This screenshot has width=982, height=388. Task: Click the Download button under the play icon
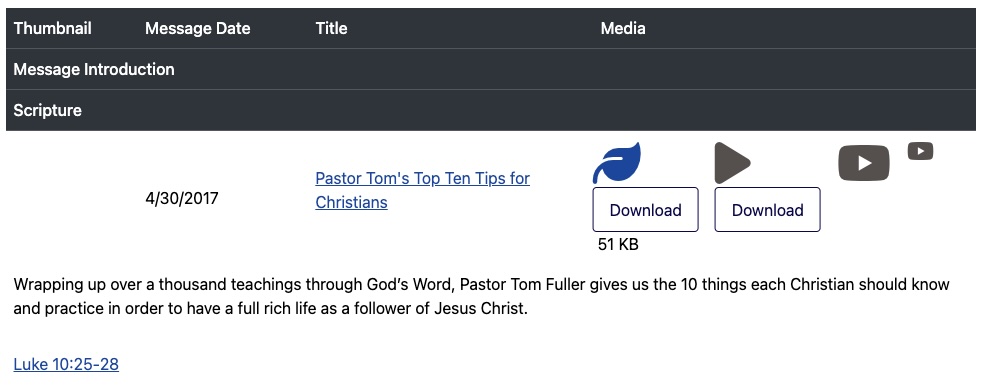tap(767, 210)
